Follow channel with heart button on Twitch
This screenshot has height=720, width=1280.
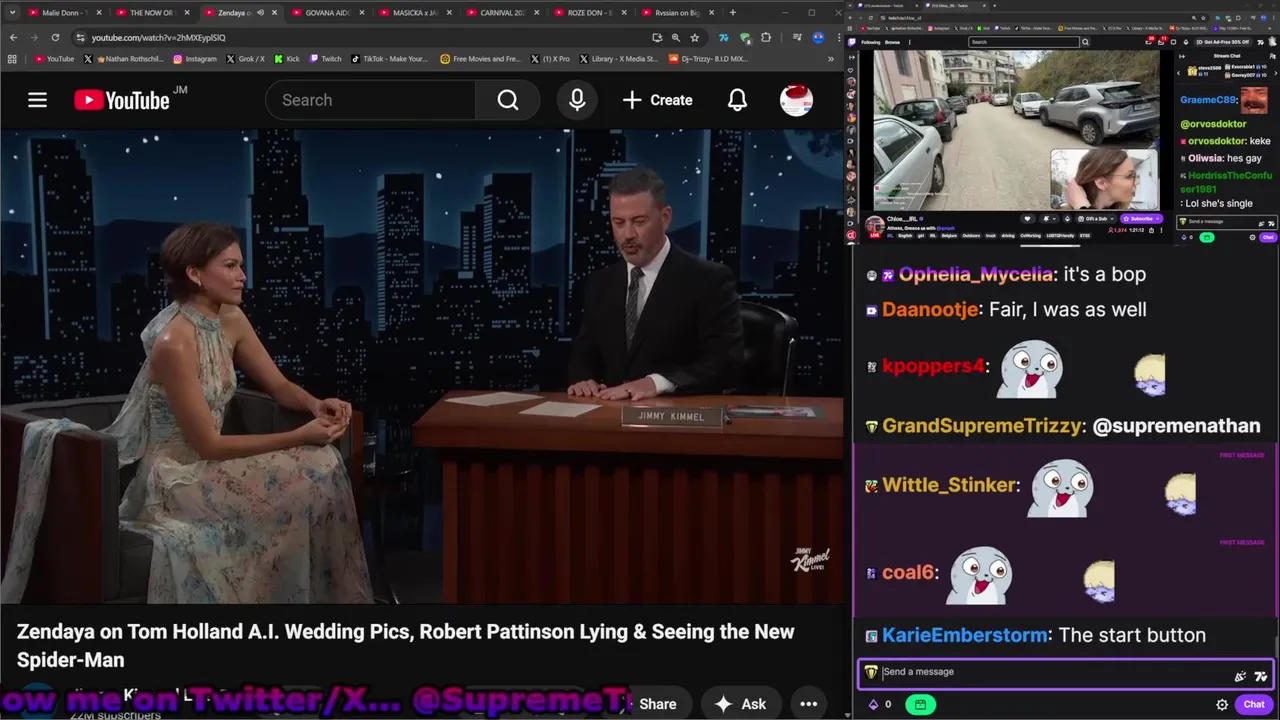pos(1027,218)
